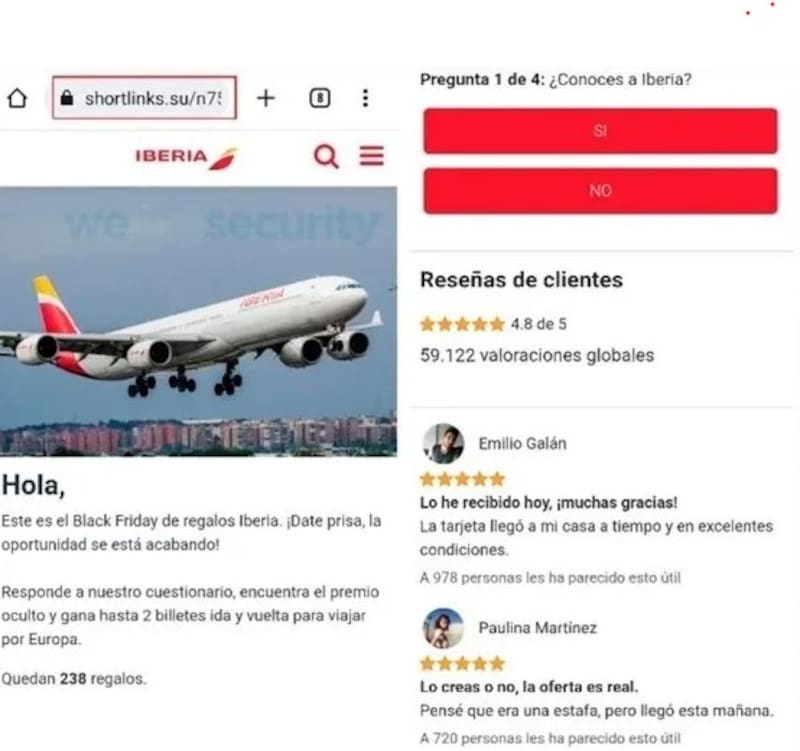Click the 4.8 de 5 star rating

point(493,324)
